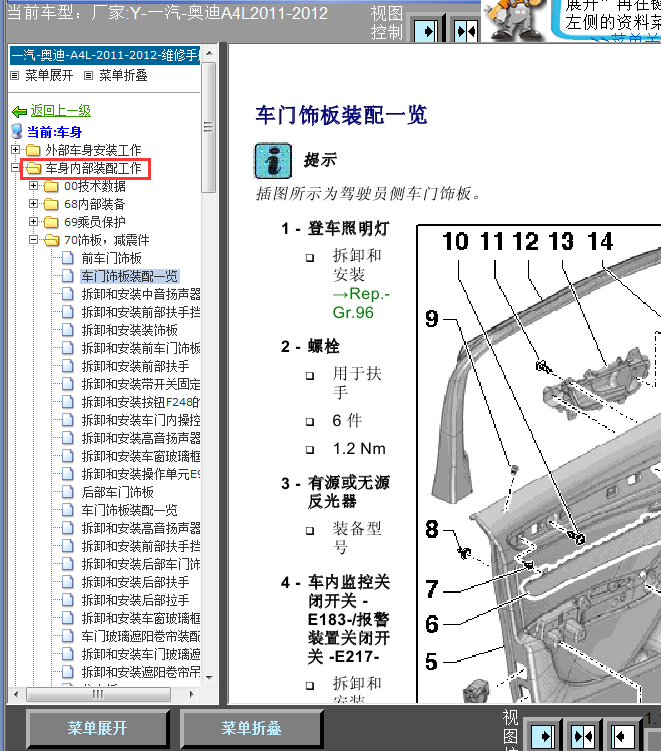
Task: Click the top view-control right-arrow icon
Action: (425, 32)
